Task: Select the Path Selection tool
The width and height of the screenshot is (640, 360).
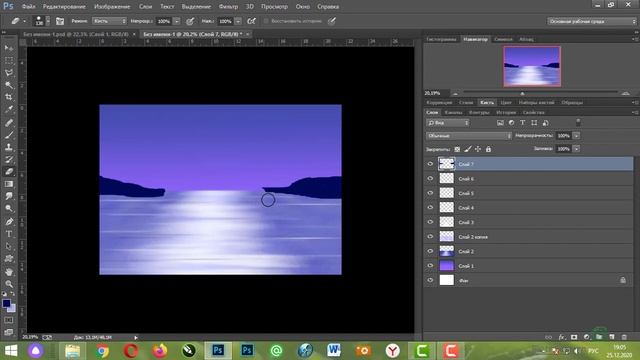Action: click(9, 246)
